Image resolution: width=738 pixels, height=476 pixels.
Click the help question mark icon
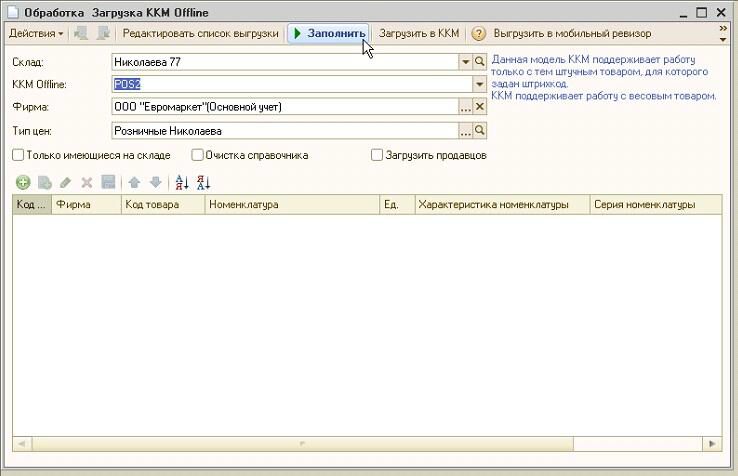(x=478, y=33)
